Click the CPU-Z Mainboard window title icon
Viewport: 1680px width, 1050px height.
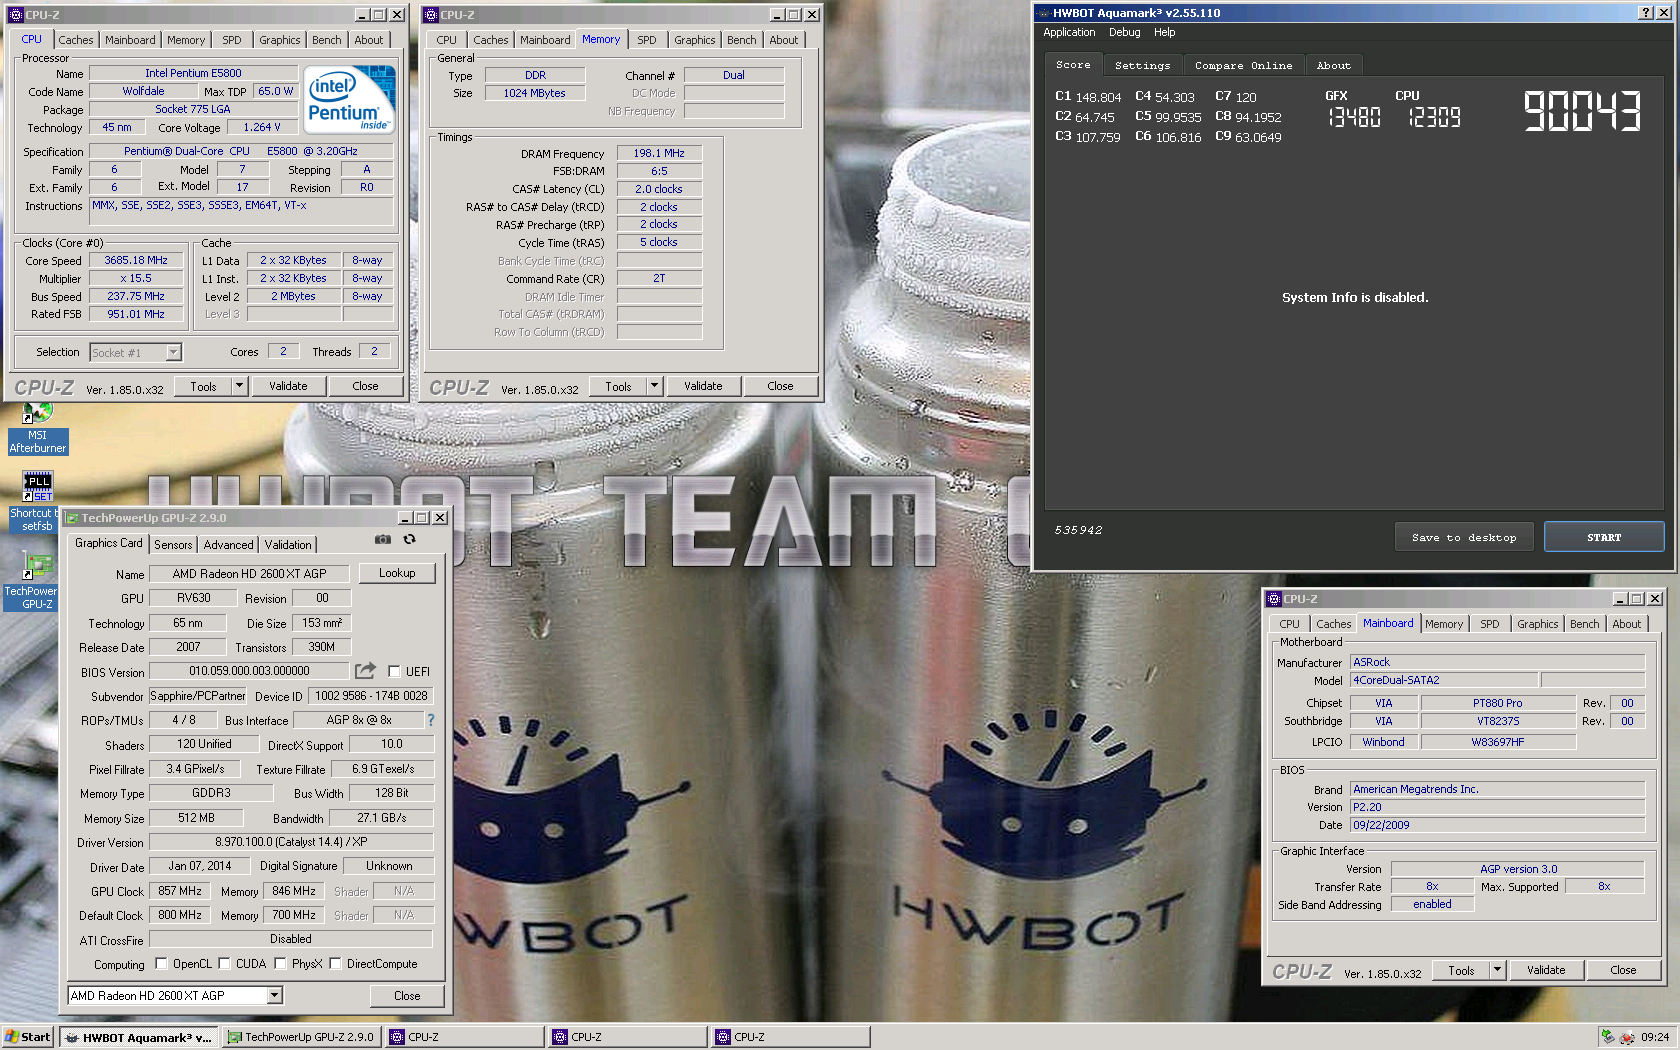pos(1274,599)
